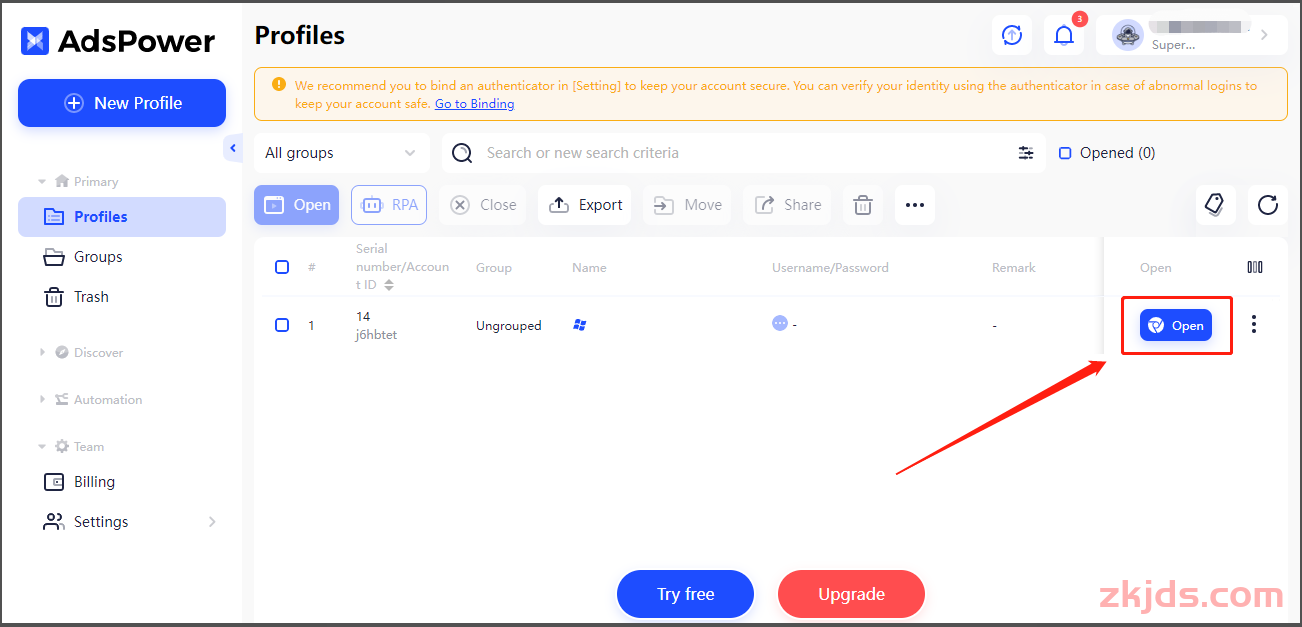
Task: Click the Remark column header
Action: (1013, 268)
